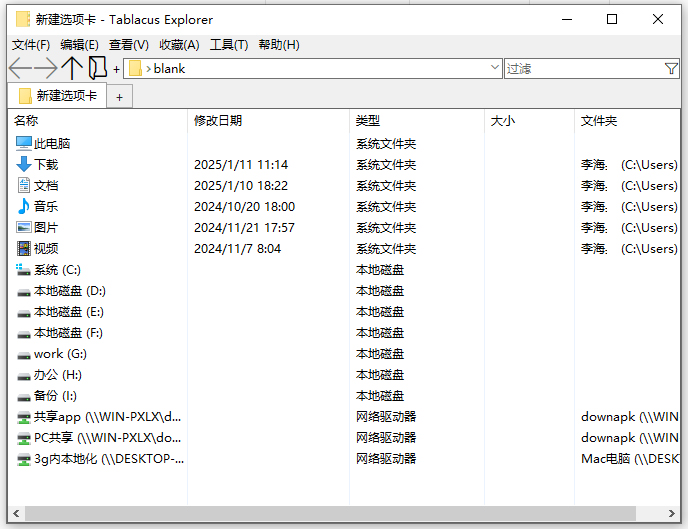Click the scrollbar left arrow
The width and height of the screenshot is (688, 529).
pyautogui.click(x=16, y=513)
